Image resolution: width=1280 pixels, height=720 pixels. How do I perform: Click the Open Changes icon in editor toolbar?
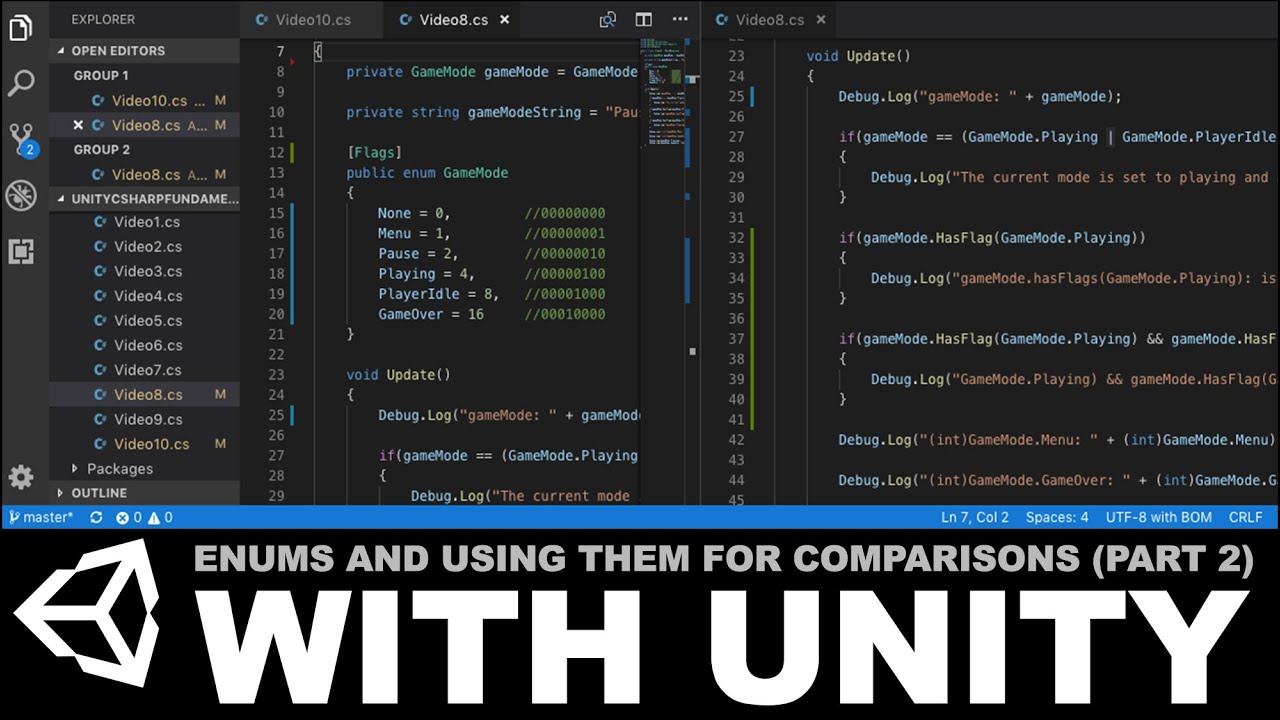click(x=608, y=19)
